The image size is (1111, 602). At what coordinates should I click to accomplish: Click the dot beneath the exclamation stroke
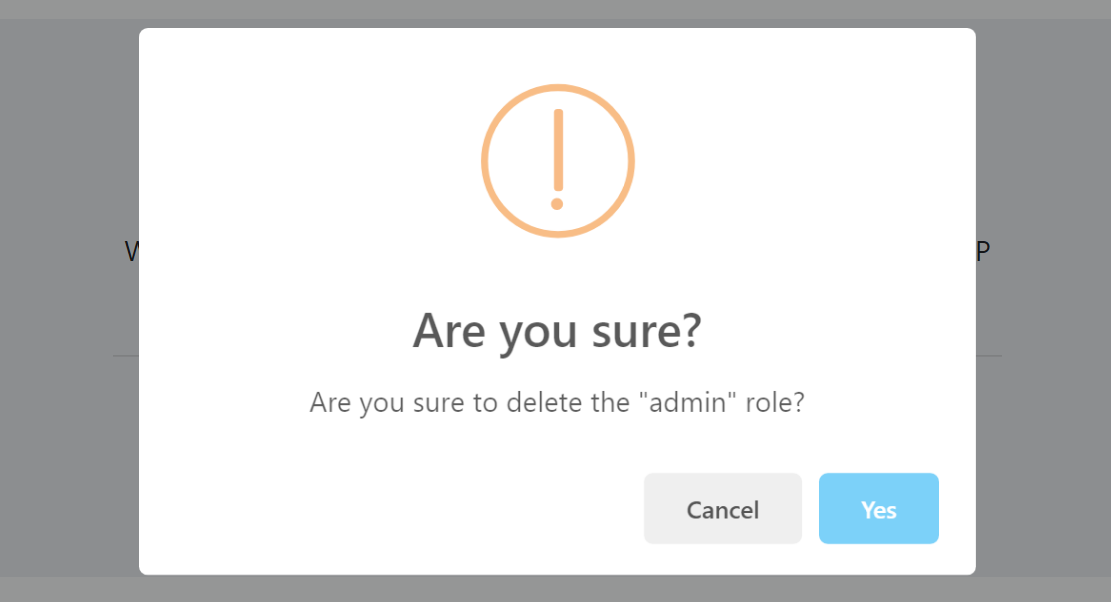pos(558,203)
